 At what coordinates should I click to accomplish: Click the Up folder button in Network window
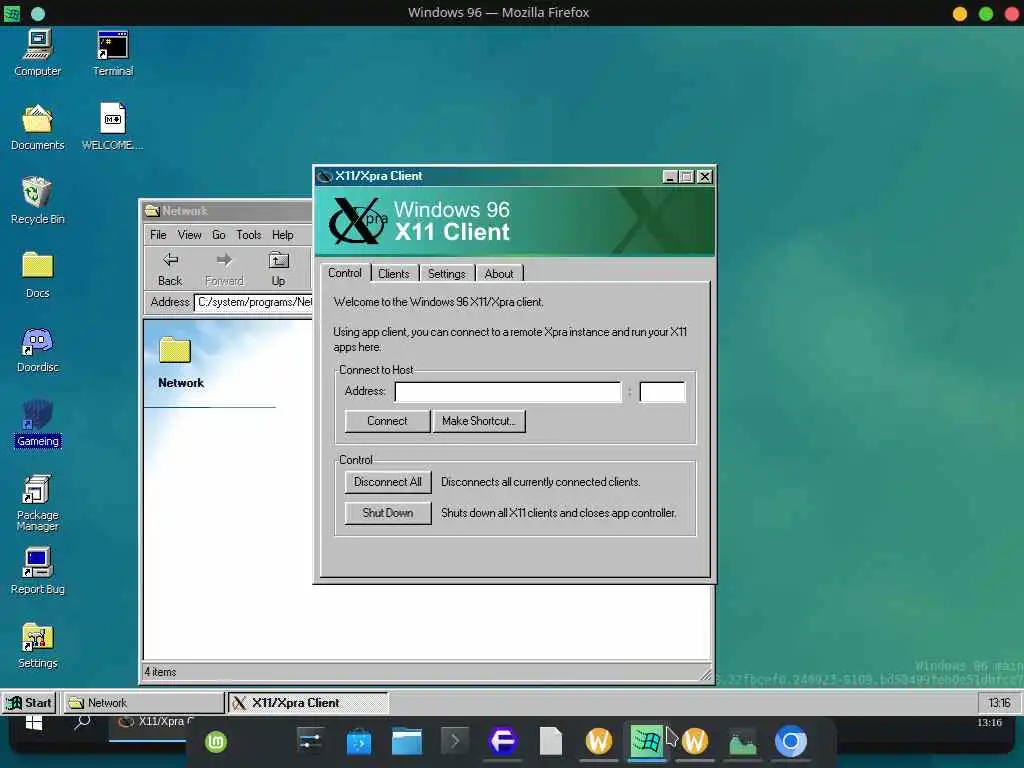pos(278,269)
